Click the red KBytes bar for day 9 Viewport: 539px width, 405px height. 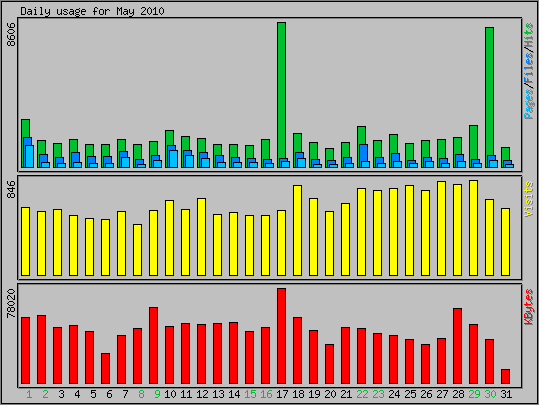154,346
